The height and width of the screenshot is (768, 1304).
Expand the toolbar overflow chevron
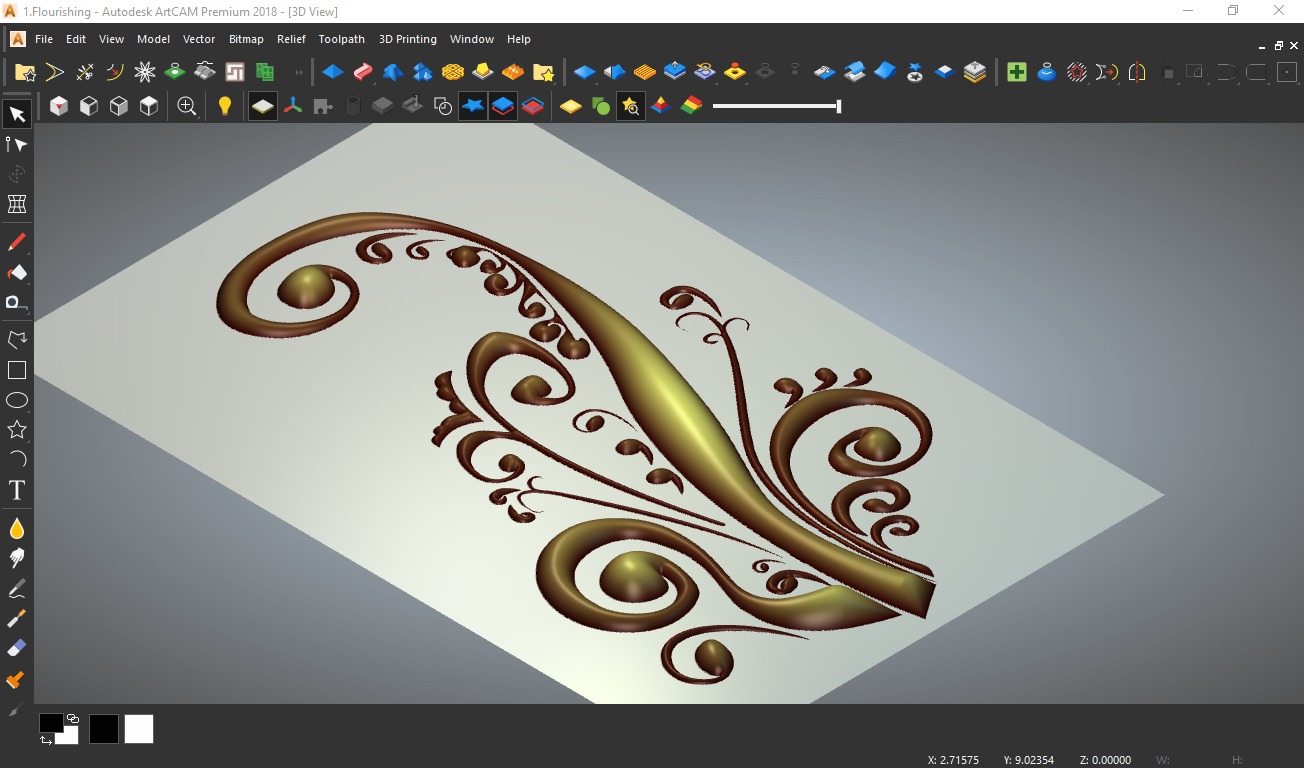coord(298,72)
